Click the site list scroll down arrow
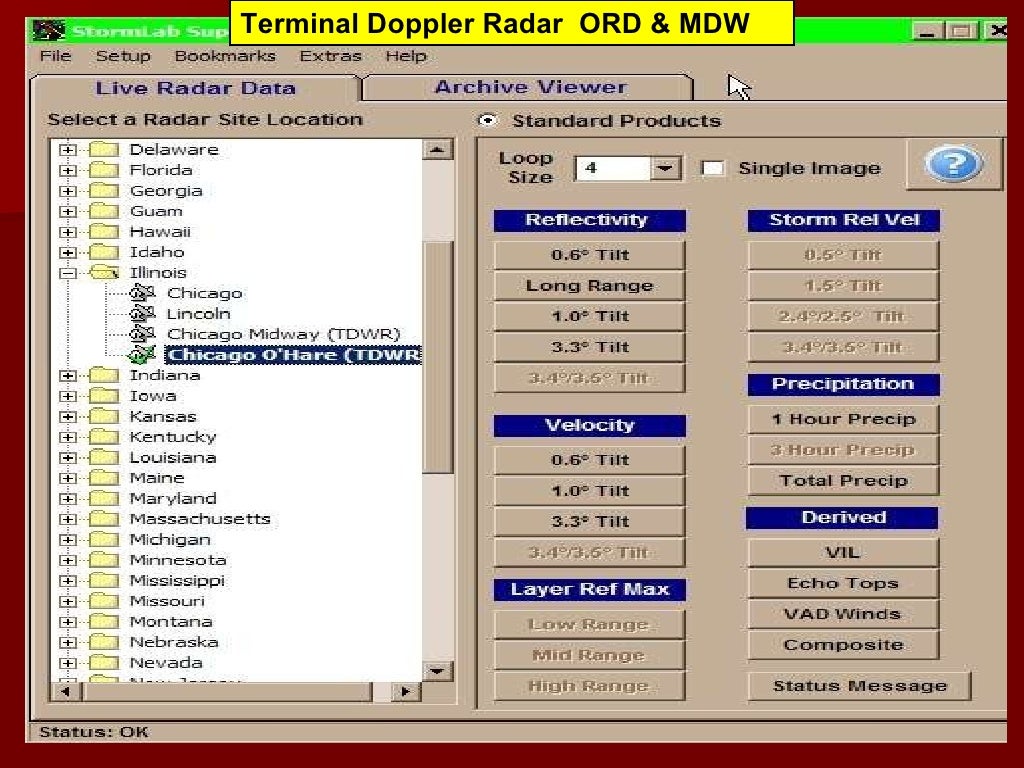This screenshot has width=1024, height=768. 438,671
